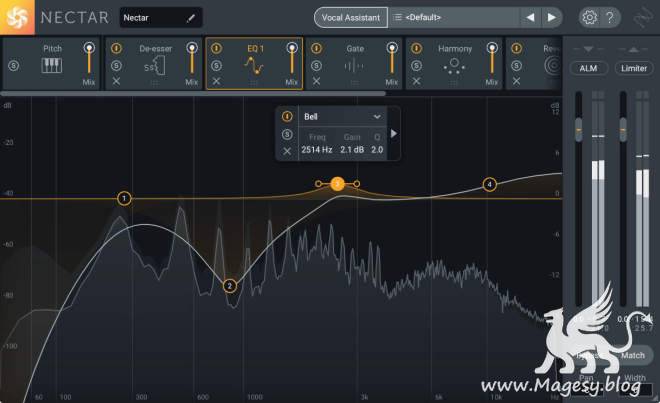Image resolution: width=660 pixels, height=403 pixels.
Task: Select EQ node 4
Action: coord(490,184)
